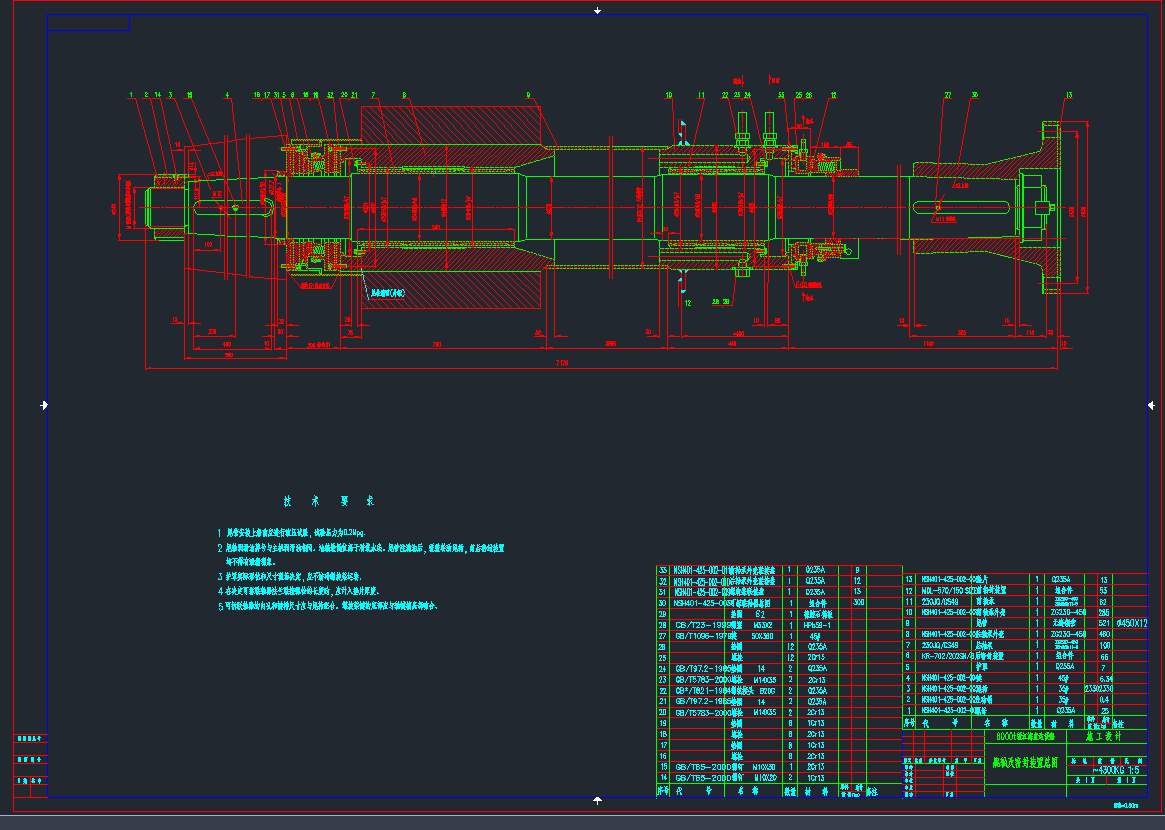Click the NDL-570/150 code in row 12

tap(944, 591)
